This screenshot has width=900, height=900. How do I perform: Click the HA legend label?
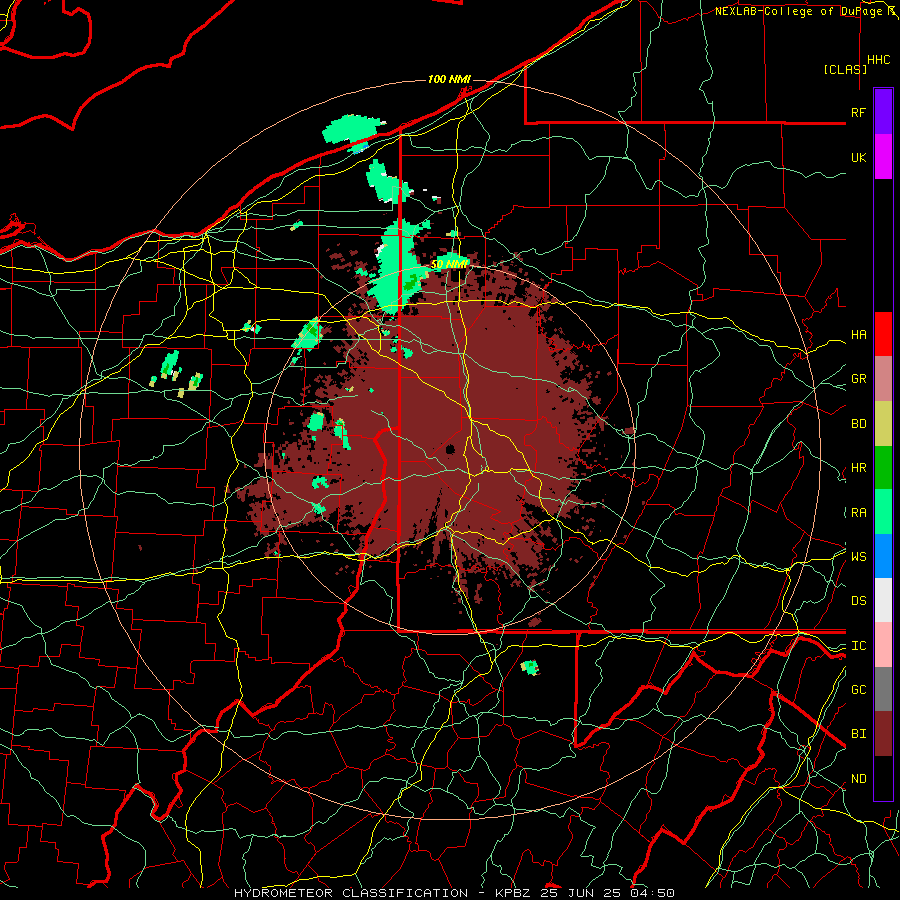coord(858,335)
